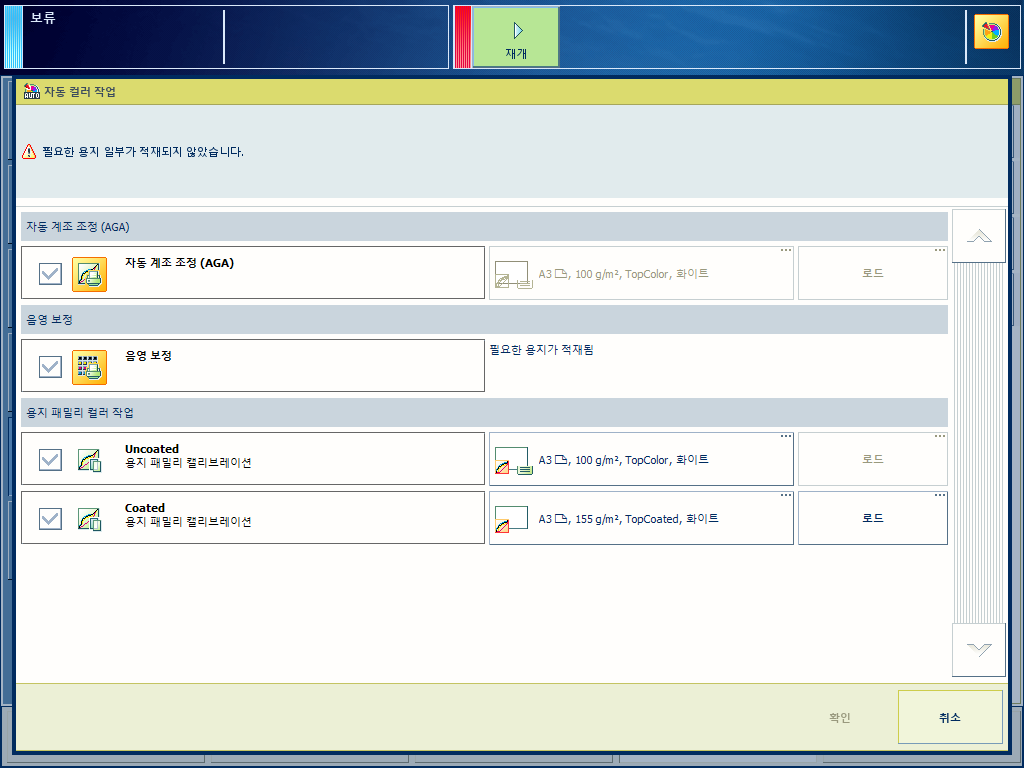The height and width of the screenshot is (768, 1024).
Task: Click the Uncoated media tray icon
Action: tap(513, 461)
